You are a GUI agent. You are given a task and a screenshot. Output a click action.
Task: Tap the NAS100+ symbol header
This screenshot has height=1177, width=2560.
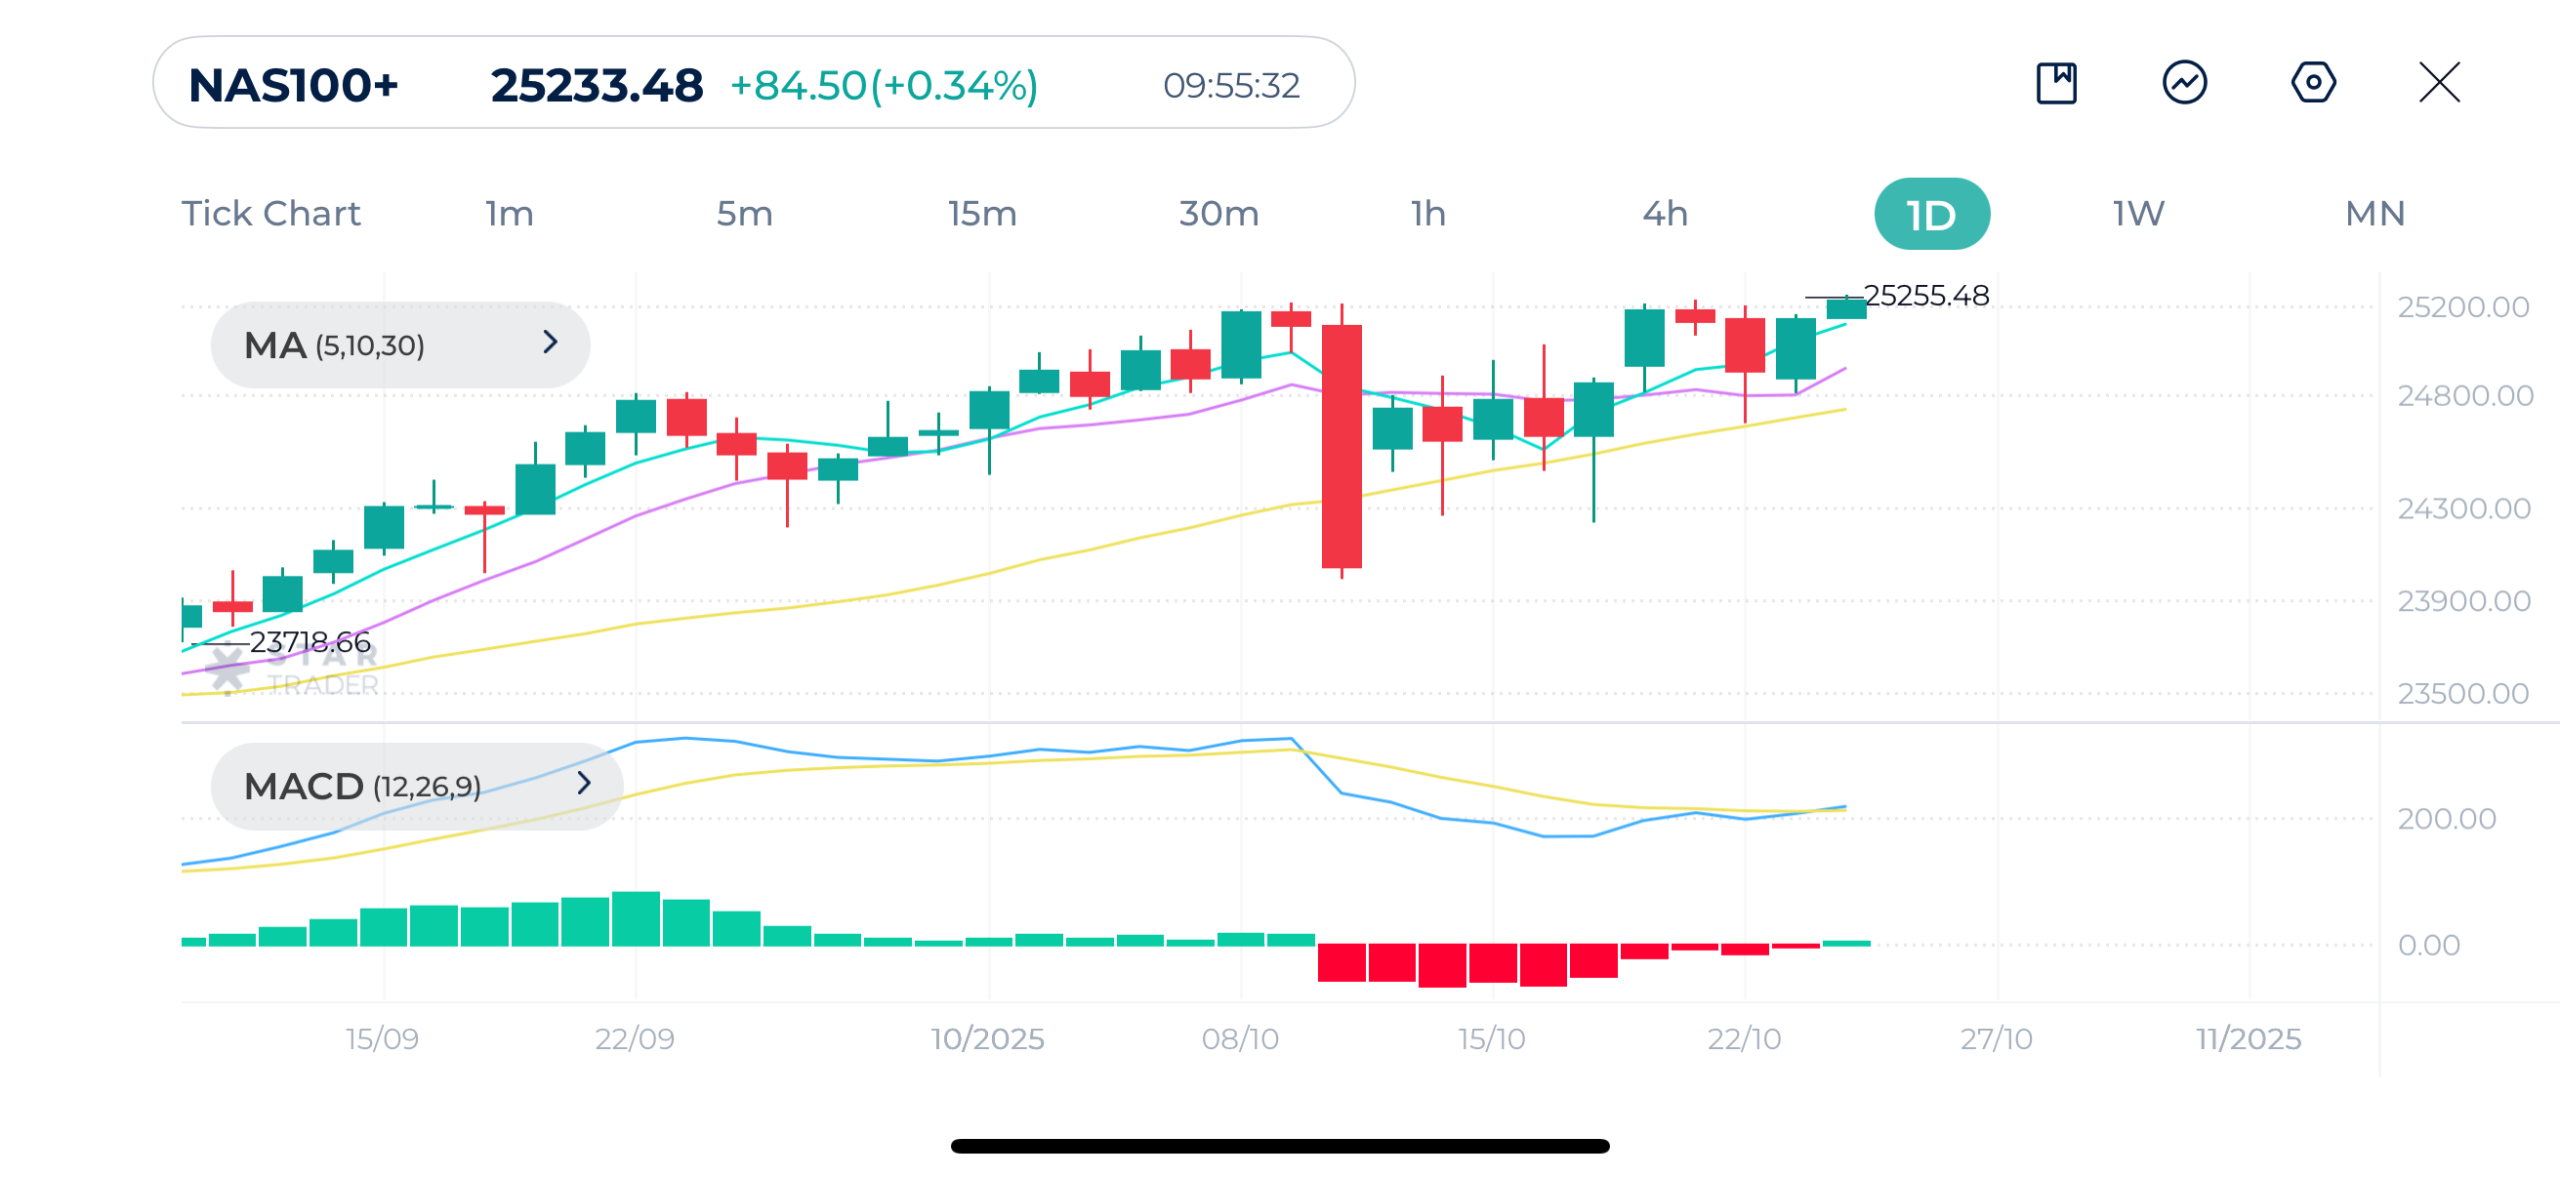tap(294, 85)
